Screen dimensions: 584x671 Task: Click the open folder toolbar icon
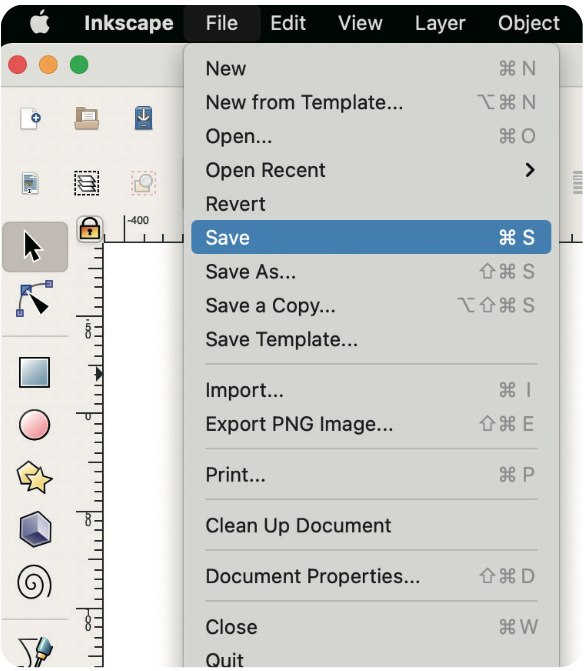pyautogui.click(x=87, y=118)
